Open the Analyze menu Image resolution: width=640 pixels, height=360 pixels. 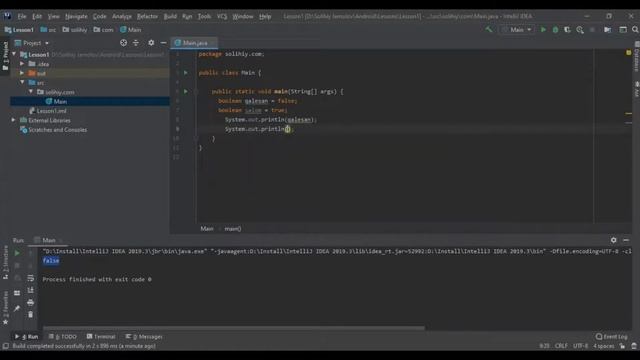[x=122, y=16]
